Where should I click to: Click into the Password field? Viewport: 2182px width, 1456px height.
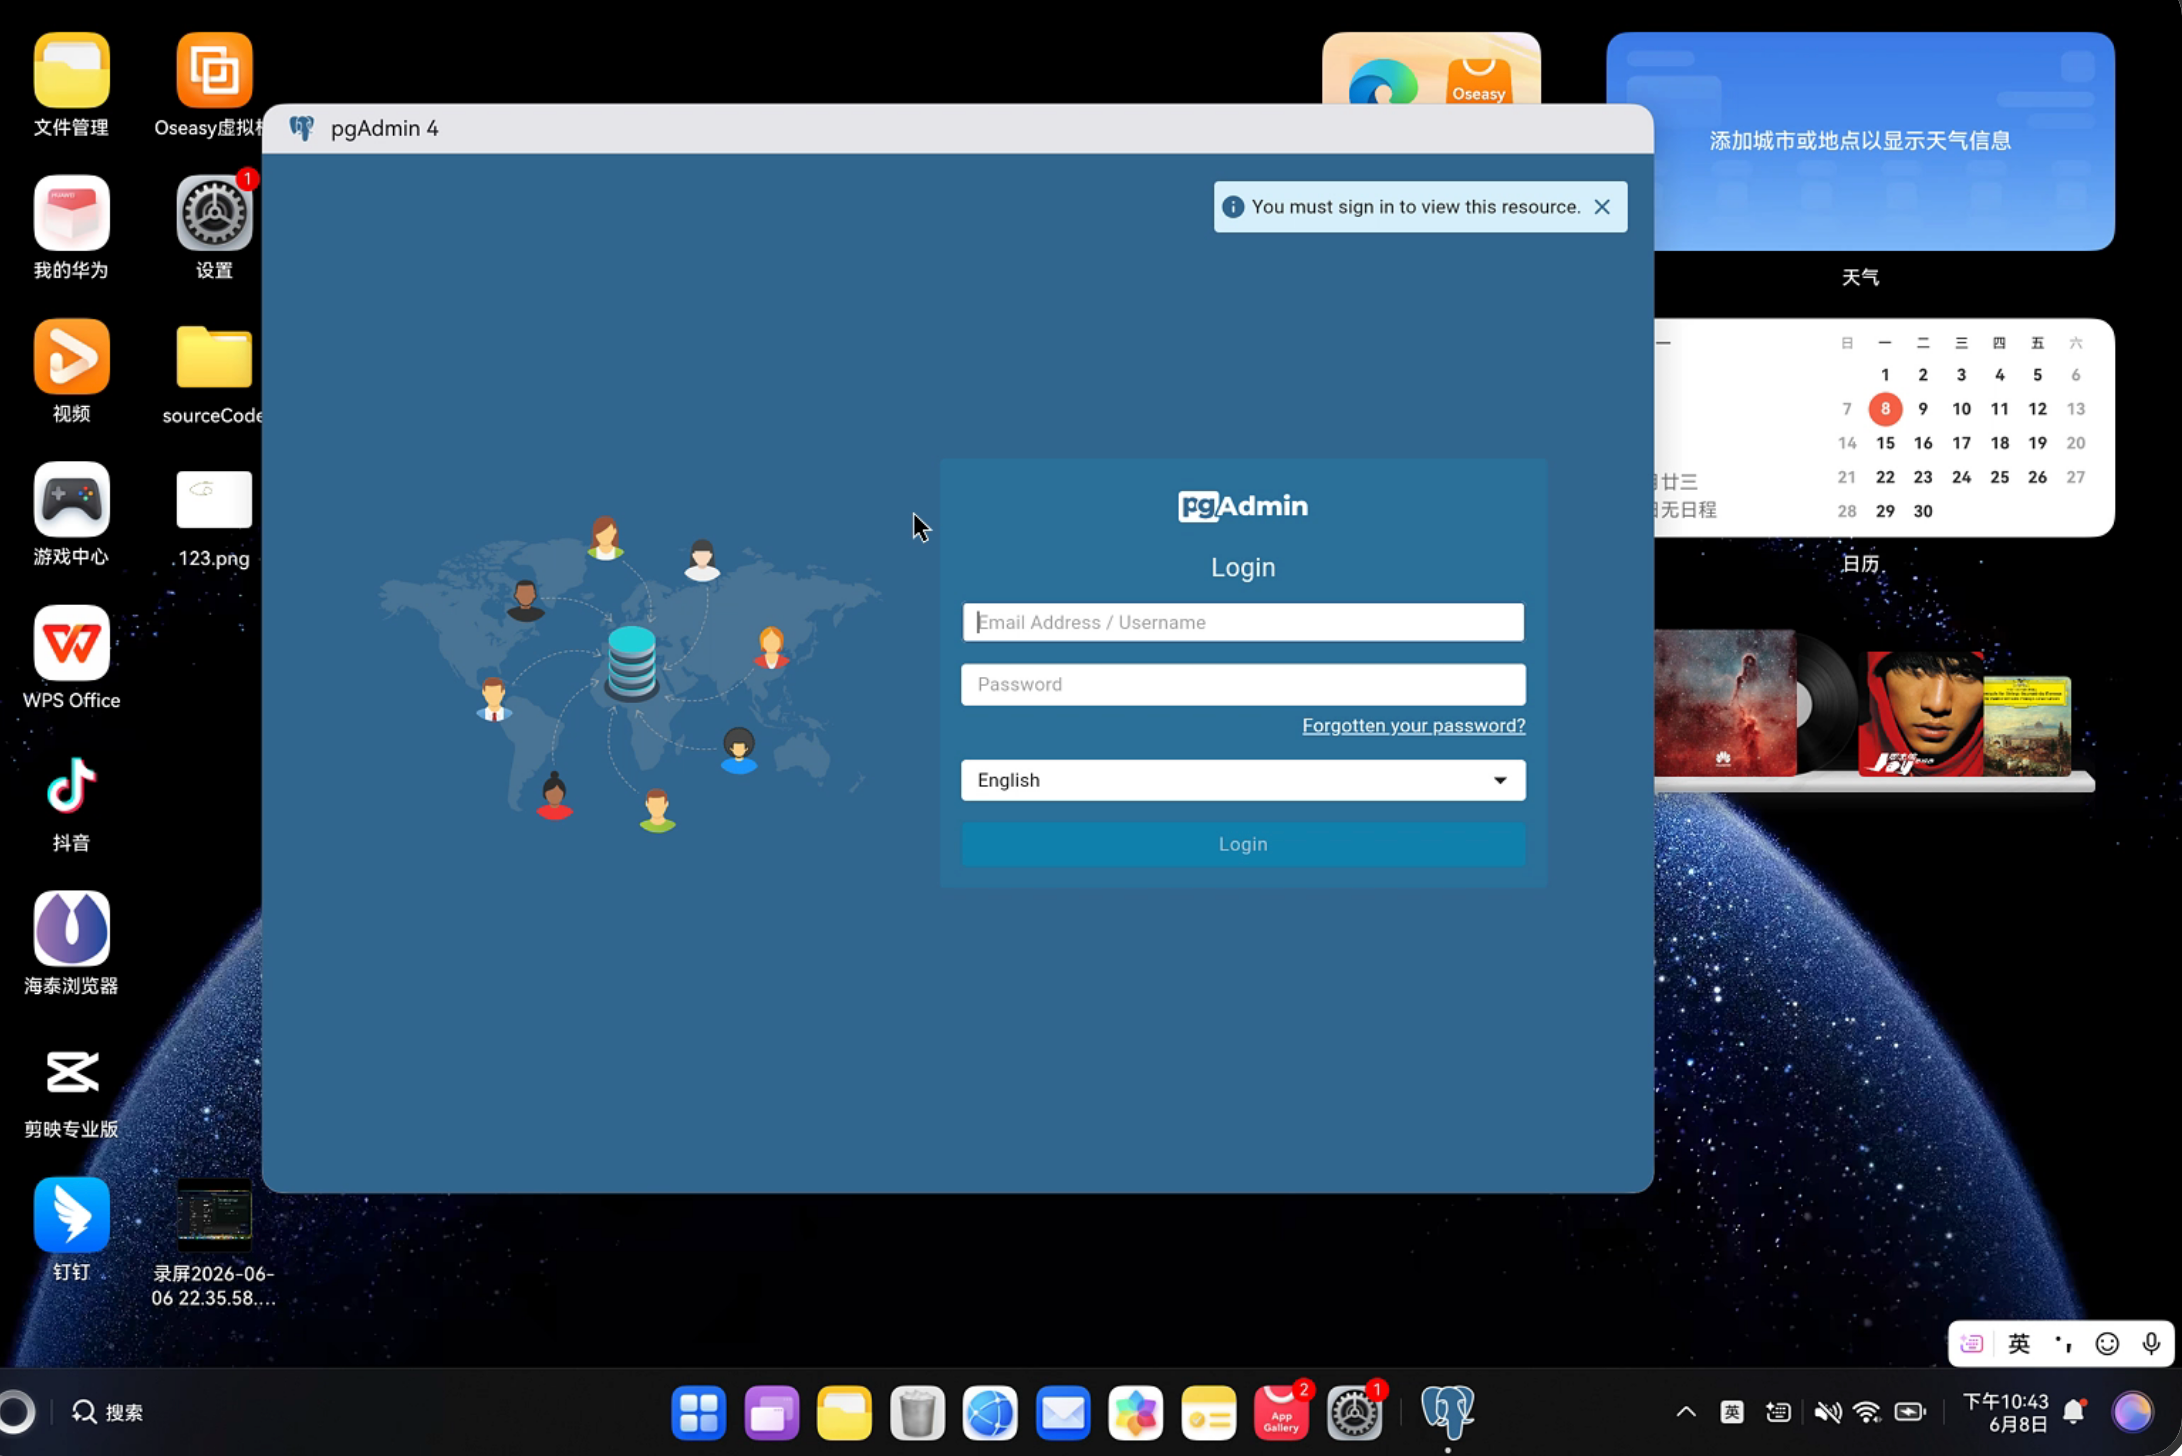pyautogui.click(x=1243, y=684)
